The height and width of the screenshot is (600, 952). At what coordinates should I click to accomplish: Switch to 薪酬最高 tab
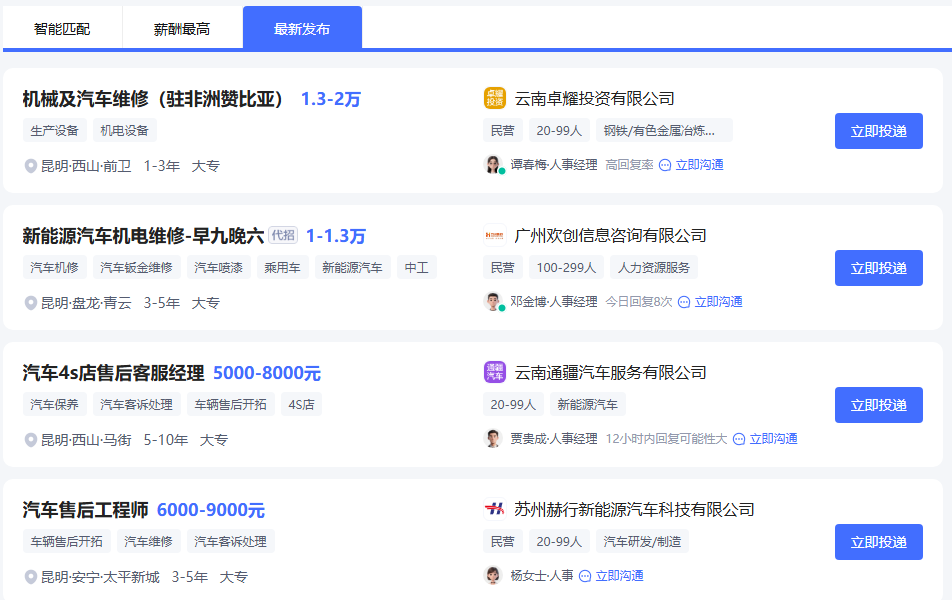[x=182, y=29]
